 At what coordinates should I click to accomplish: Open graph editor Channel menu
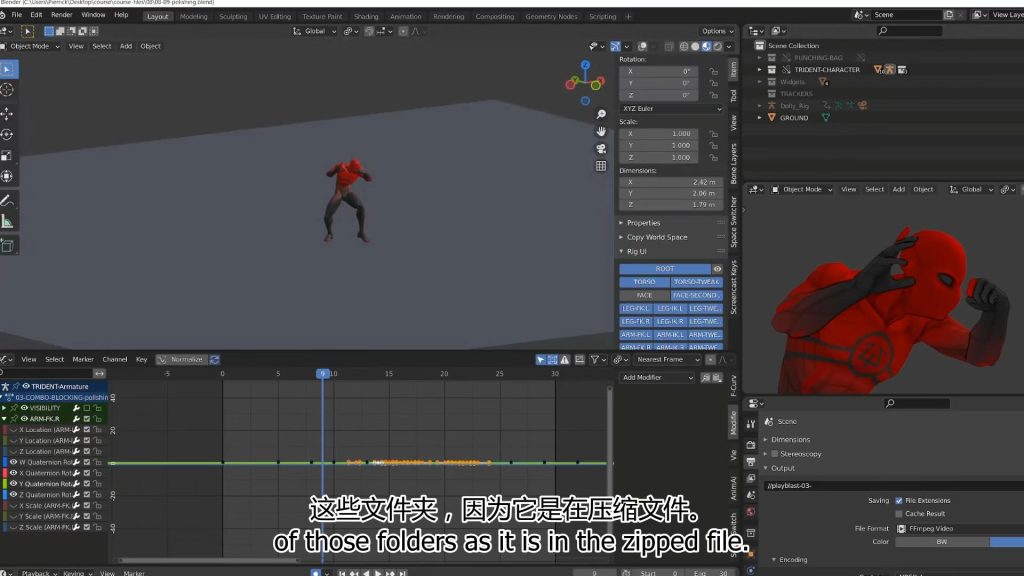click(x=114, y=359)
